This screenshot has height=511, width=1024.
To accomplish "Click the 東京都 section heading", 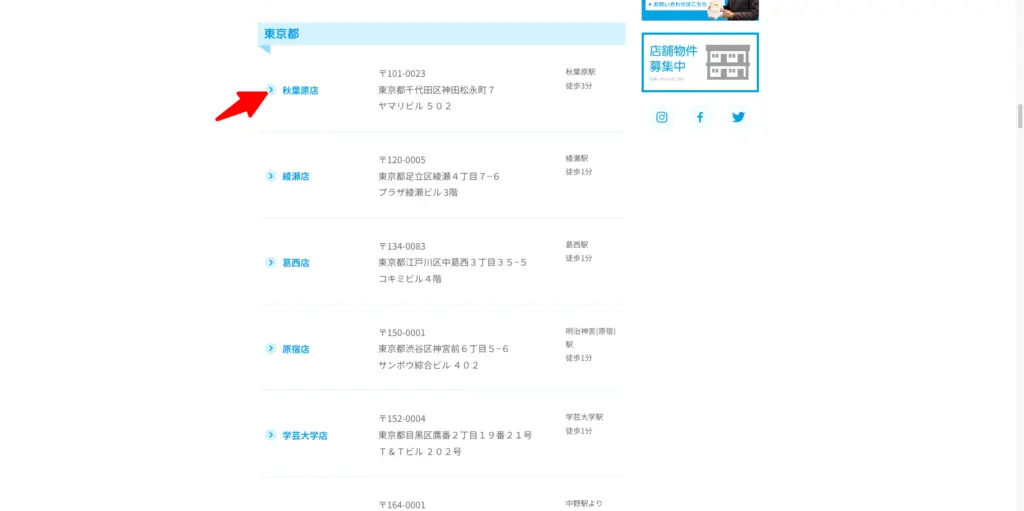I will point(441,34).
